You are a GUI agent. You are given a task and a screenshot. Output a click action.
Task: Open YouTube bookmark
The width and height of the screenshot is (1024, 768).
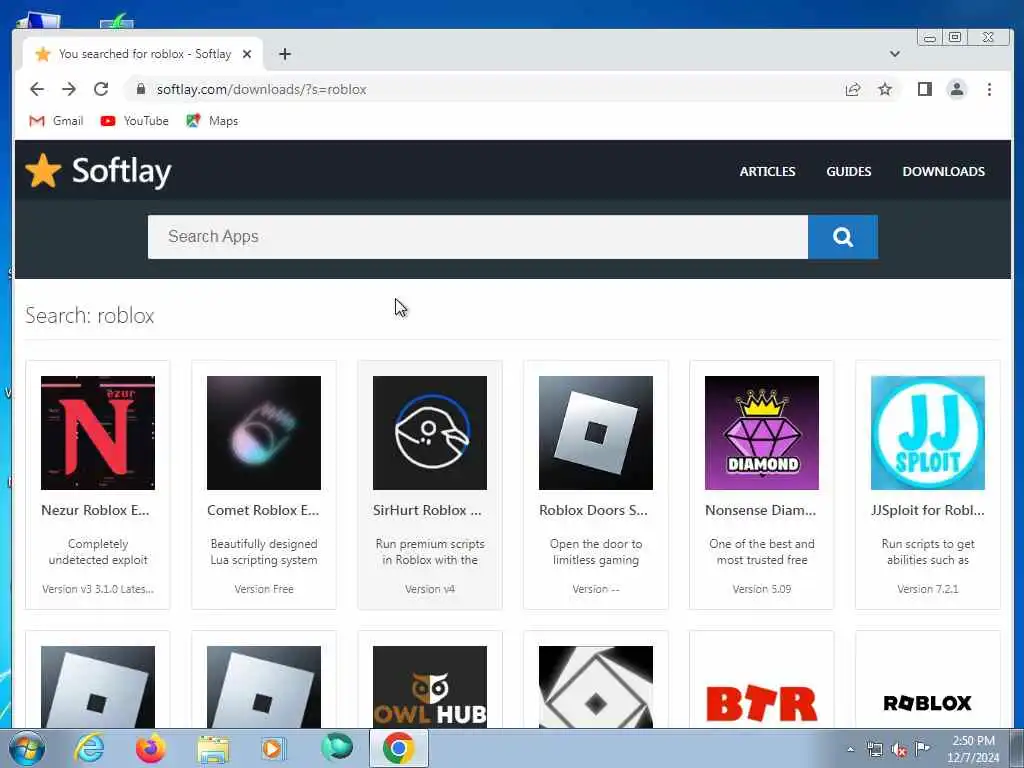(x=135, y=121)
